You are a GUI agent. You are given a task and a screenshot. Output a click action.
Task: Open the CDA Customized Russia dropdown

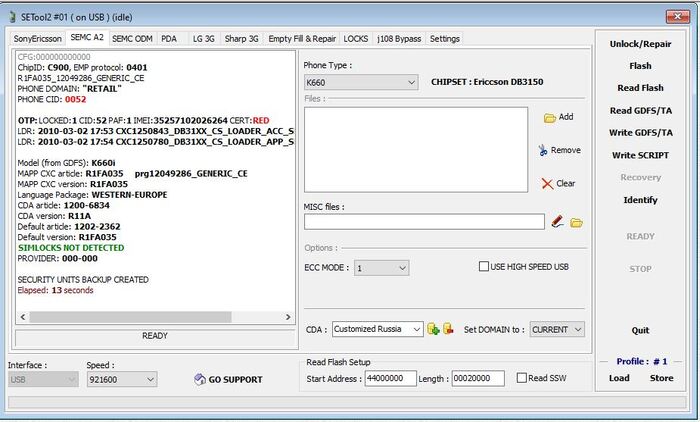point(378,329)
